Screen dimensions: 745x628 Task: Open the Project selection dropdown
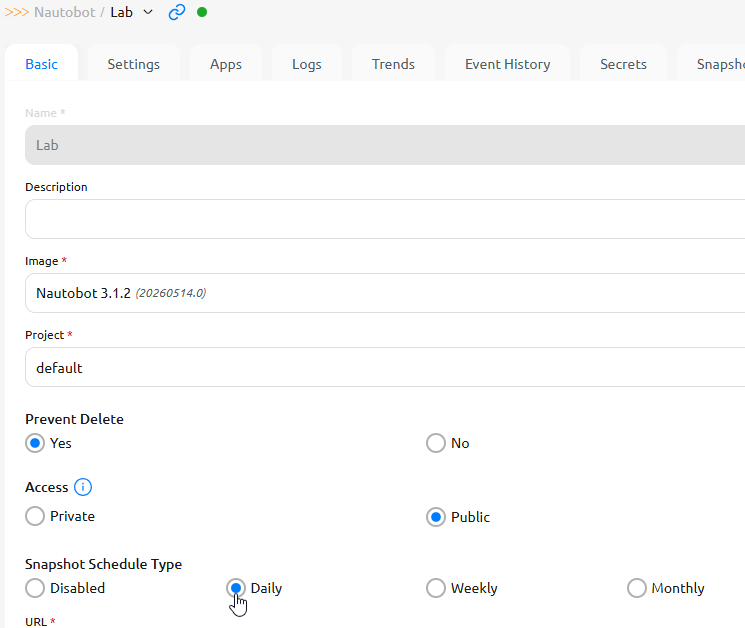[385, 367]
